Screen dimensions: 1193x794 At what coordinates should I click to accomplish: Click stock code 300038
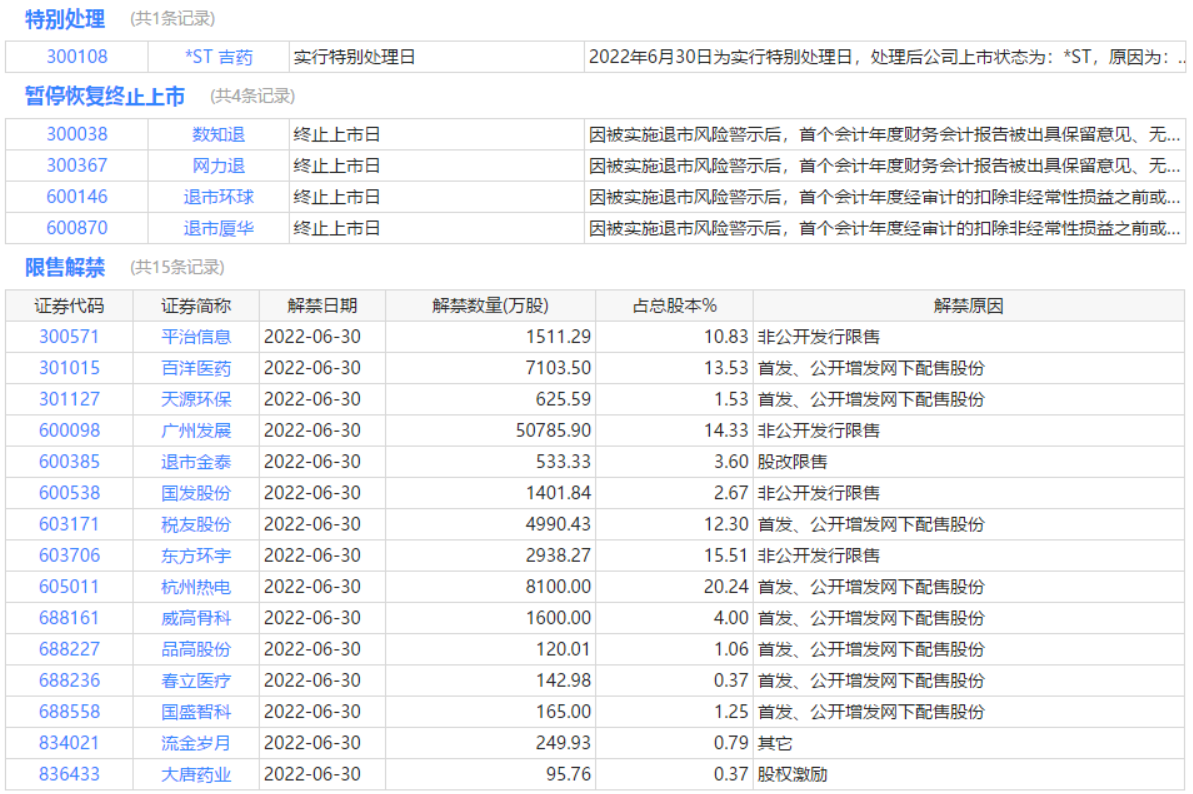pyautogui.click(x=77, y=135)
